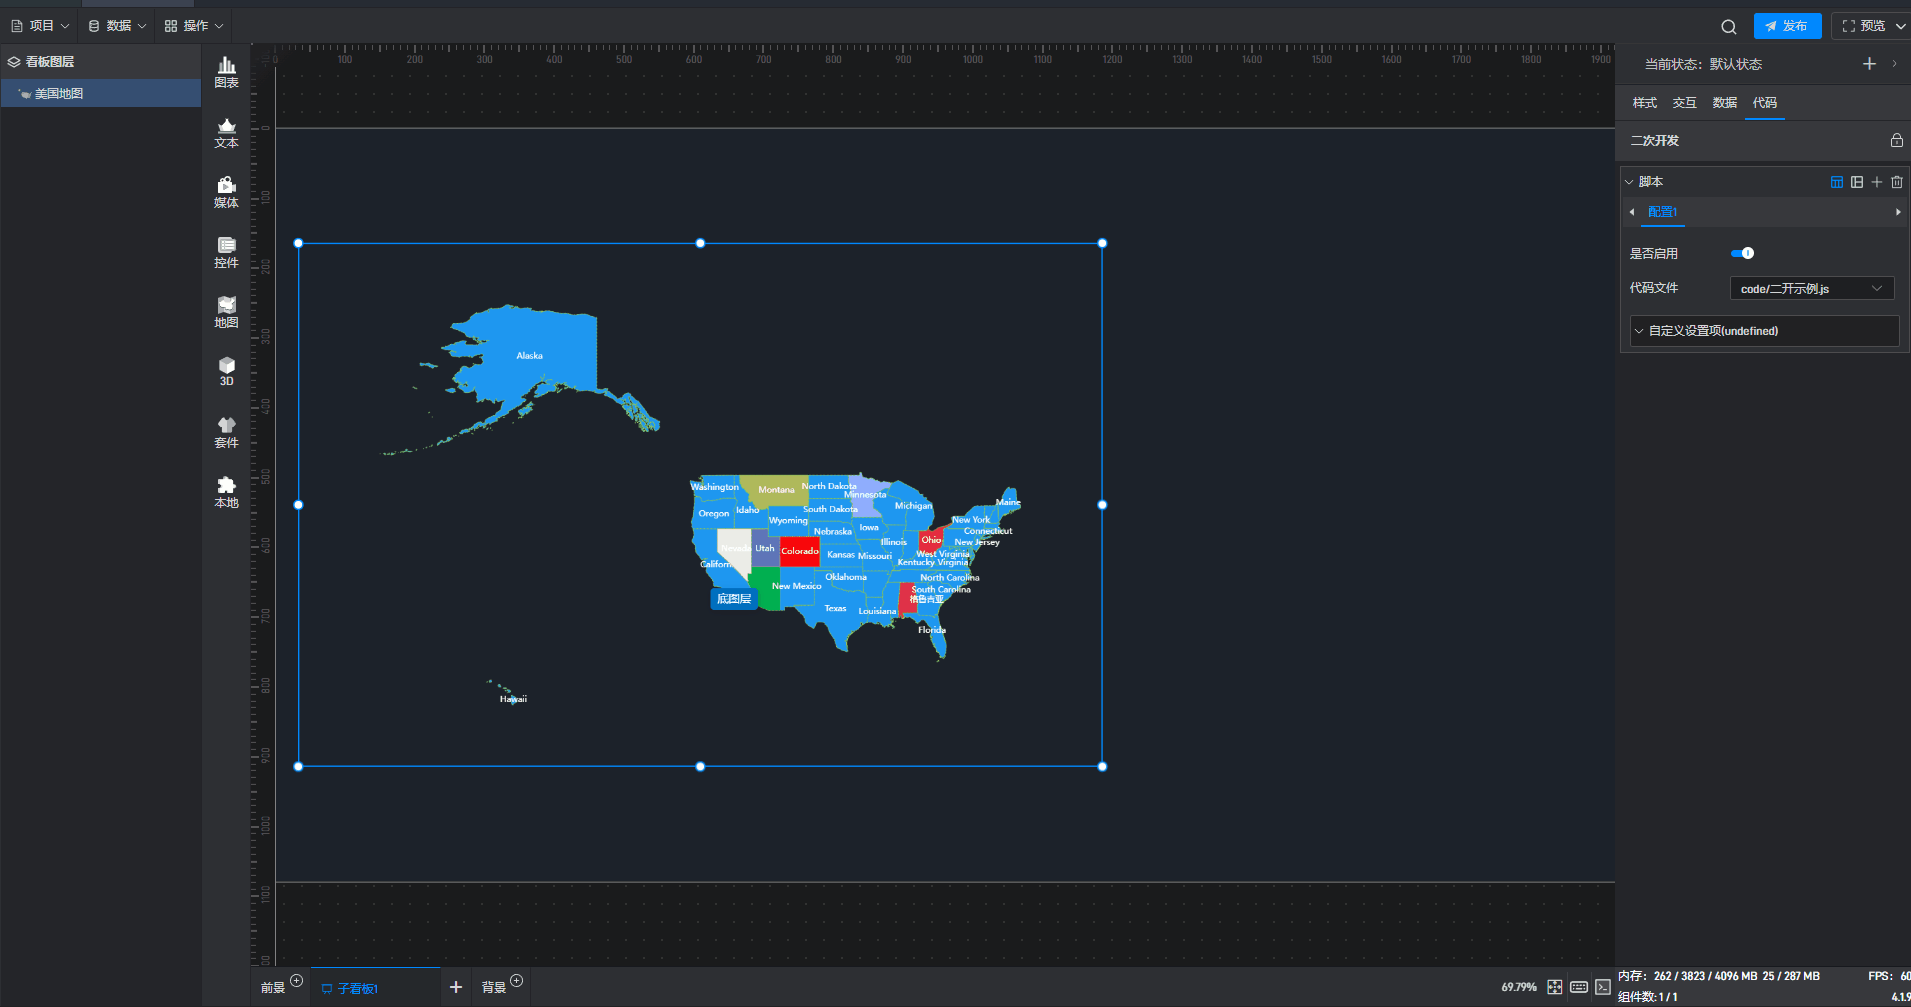Image resolution: width=1911 pixels, height=1007 pixels.
Task: Open the 图表 chart components panel
Action: [226, 72]
